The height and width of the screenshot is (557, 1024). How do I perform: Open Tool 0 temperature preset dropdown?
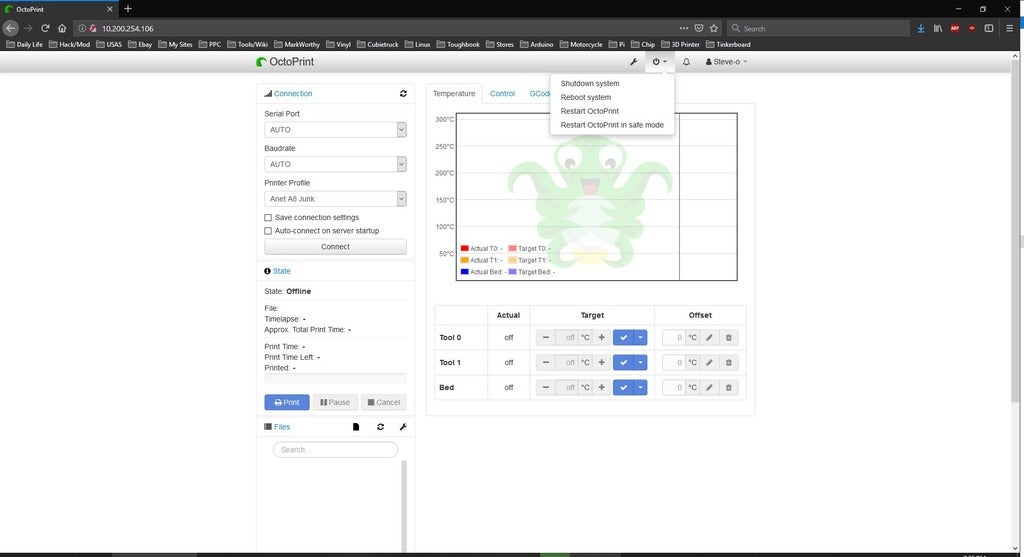point(641,338)
